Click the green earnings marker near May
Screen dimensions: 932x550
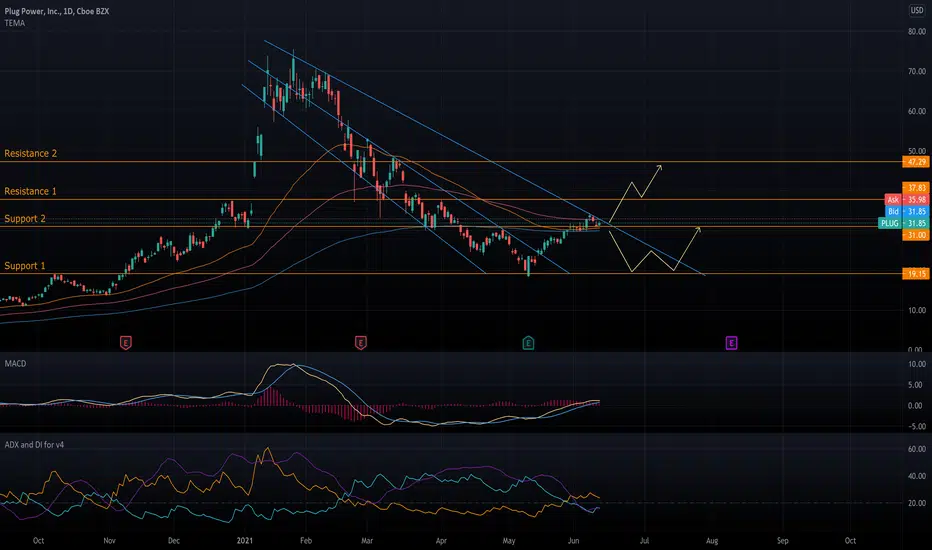(x=528, y=342)
